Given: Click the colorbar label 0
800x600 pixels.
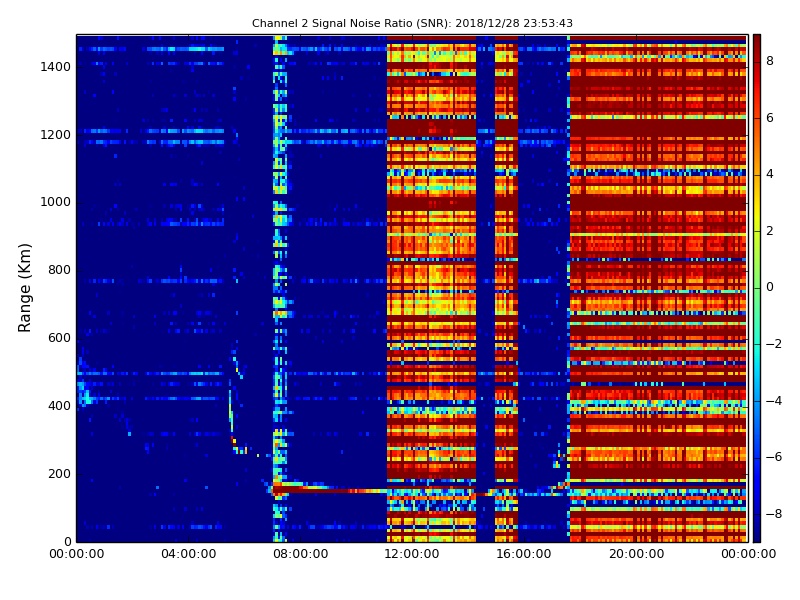Looking at the screenshot, I should 770,287.
